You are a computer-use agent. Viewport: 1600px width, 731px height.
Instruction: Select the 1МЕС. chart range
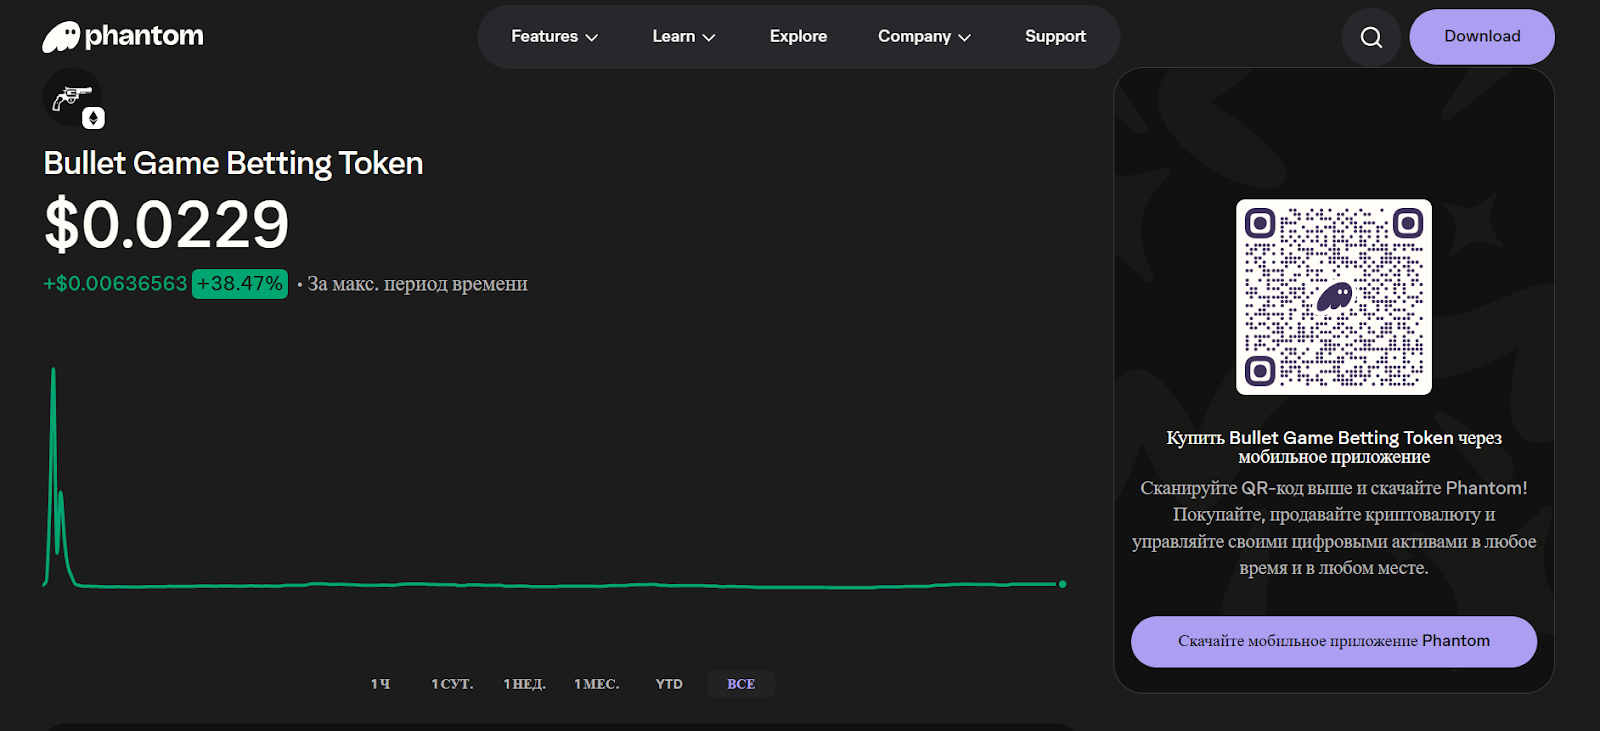(x=597, y=684)
